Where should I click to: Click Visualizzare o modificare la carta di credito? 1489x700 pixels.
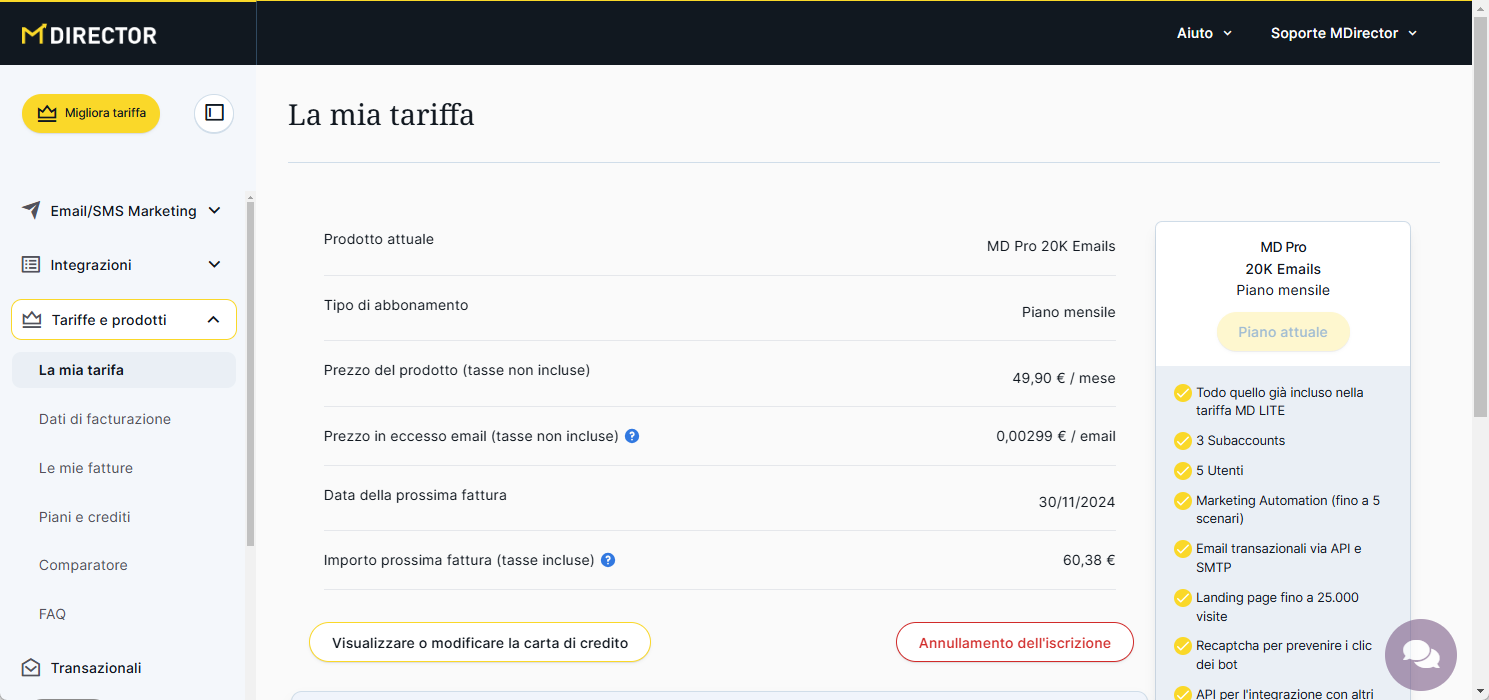pos(480,643)
